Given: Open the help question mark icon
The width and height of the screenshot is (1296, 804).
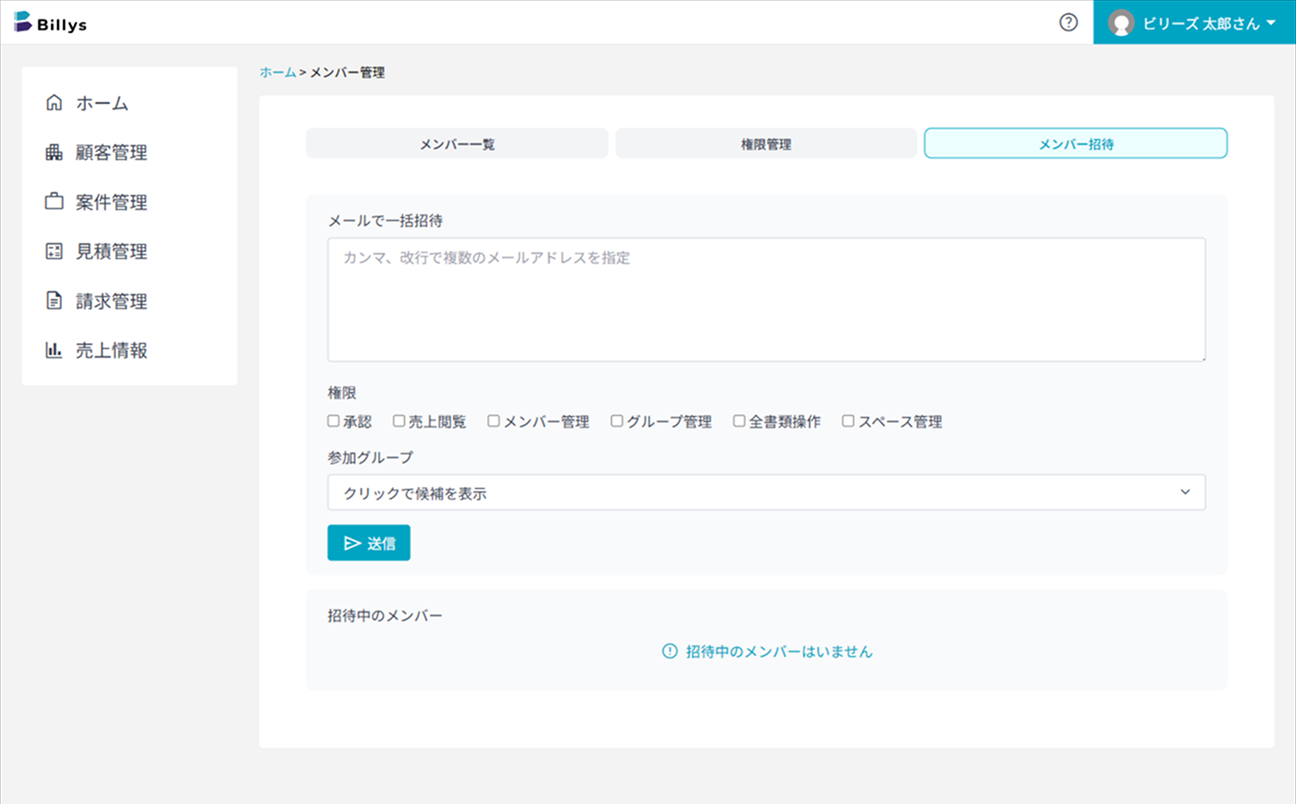Looking at the screenshot, I should click(1068, 22).
